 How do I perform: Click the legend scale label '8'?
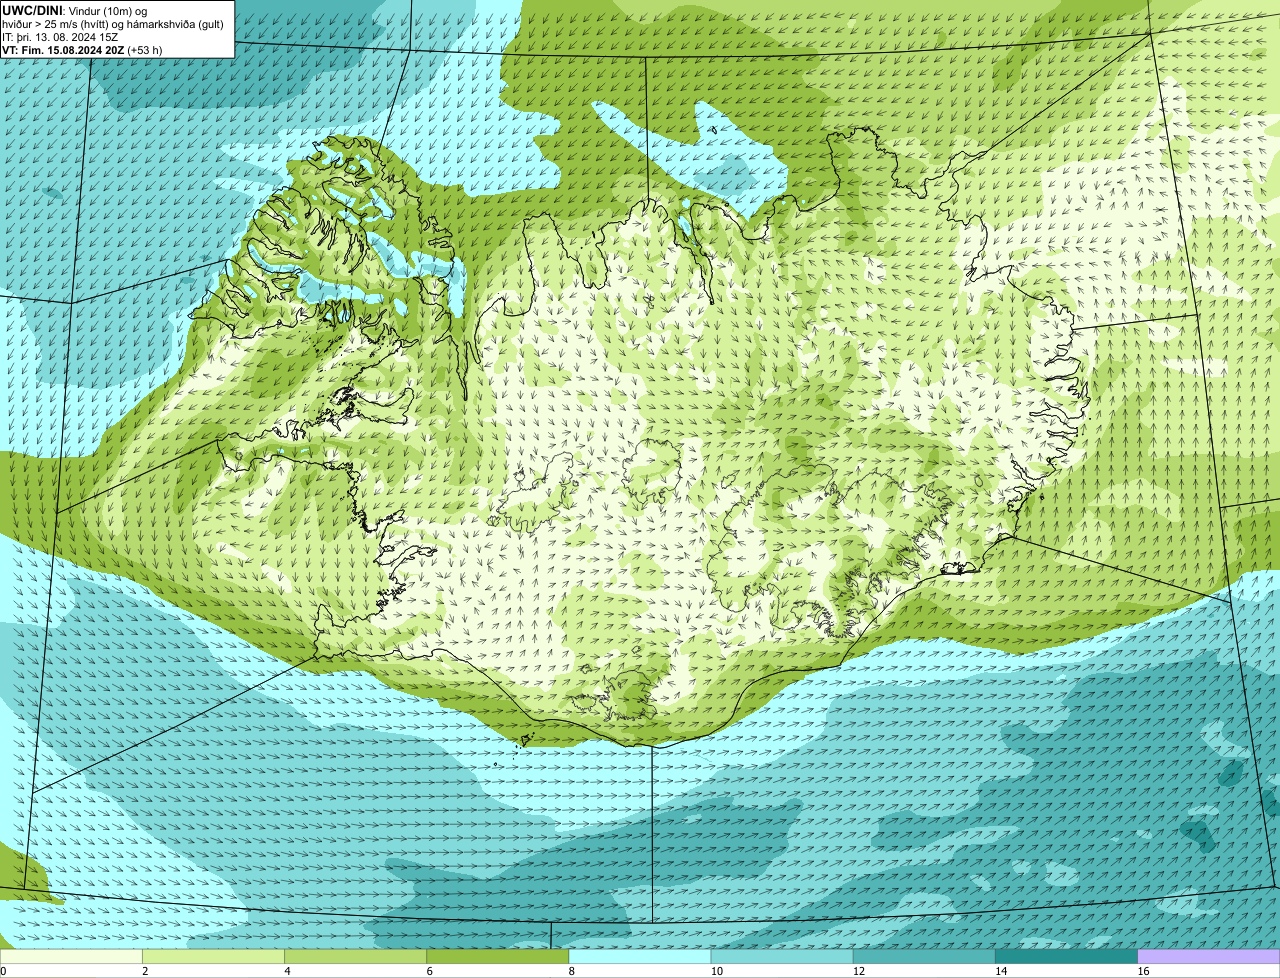[x=571, y=971]
